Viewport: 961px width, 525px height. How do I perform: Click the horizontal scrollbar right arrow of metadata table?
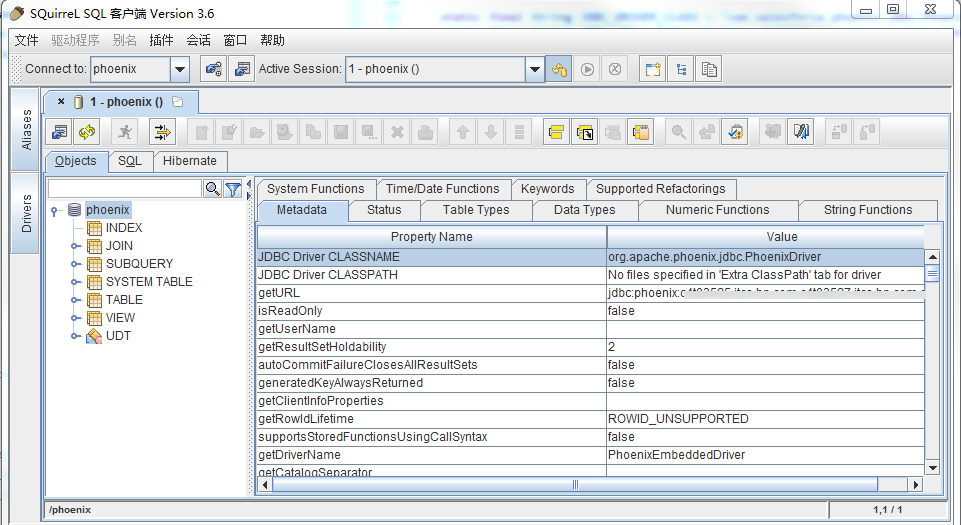pyautogui.click(x=915, y=485)
